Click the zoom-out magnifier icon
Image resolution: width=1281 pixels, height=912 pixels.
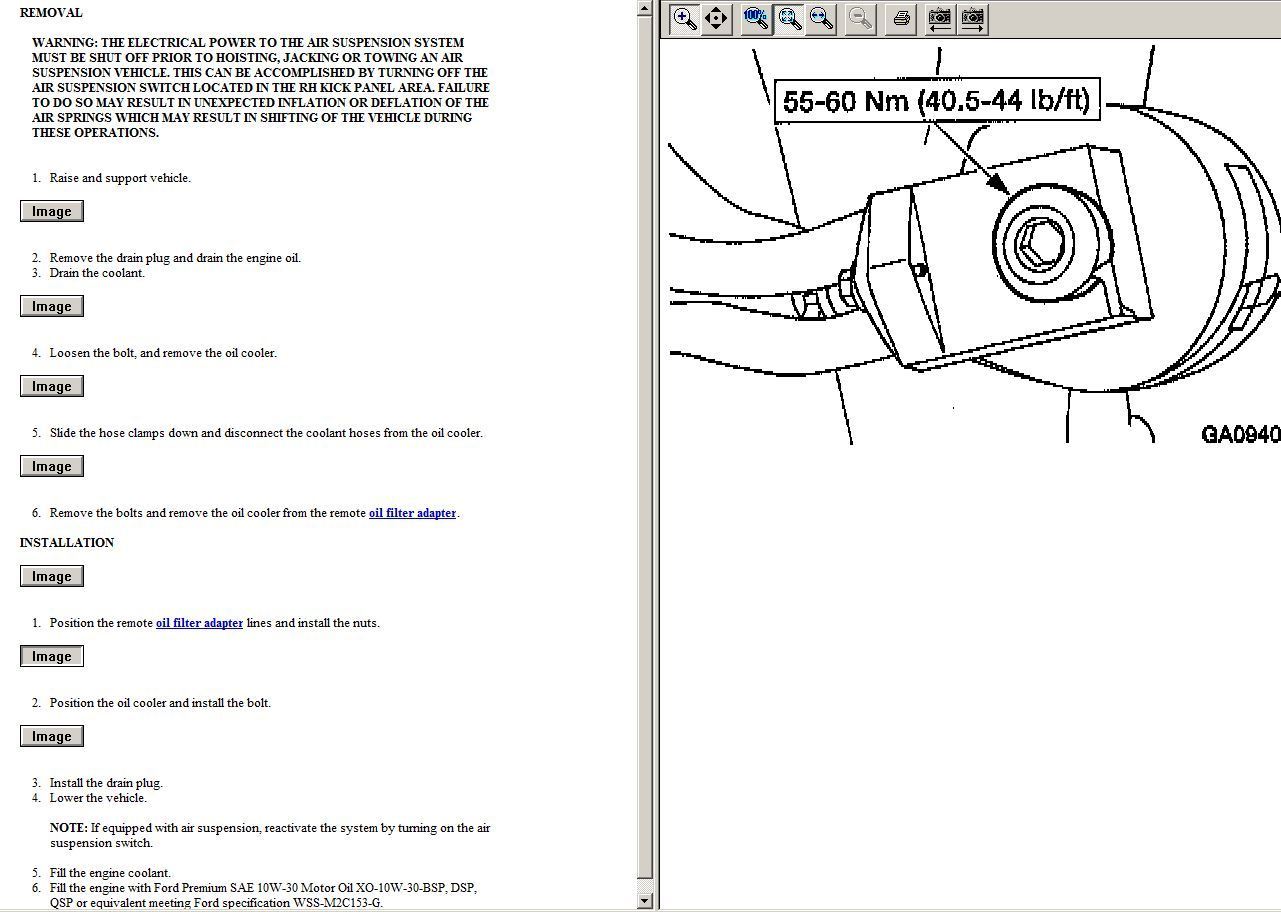pos(860,19)
